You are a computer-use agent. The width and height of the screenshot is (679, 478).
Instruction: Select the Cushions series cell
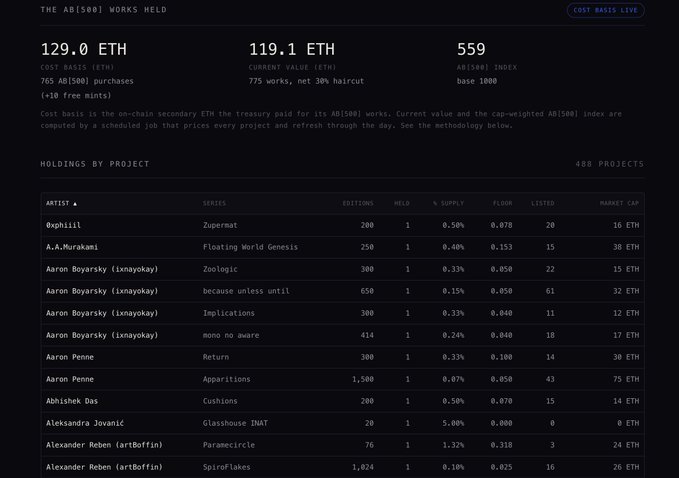click(x=220, y=401)
